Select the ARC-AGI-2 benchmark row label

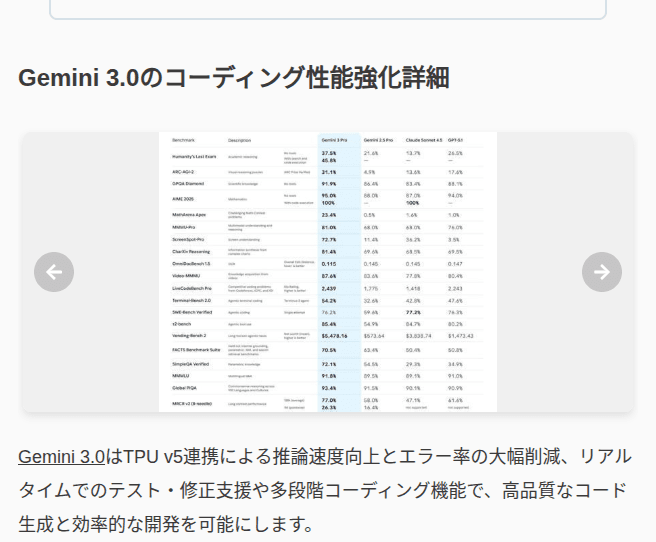[x=184, y=171]
